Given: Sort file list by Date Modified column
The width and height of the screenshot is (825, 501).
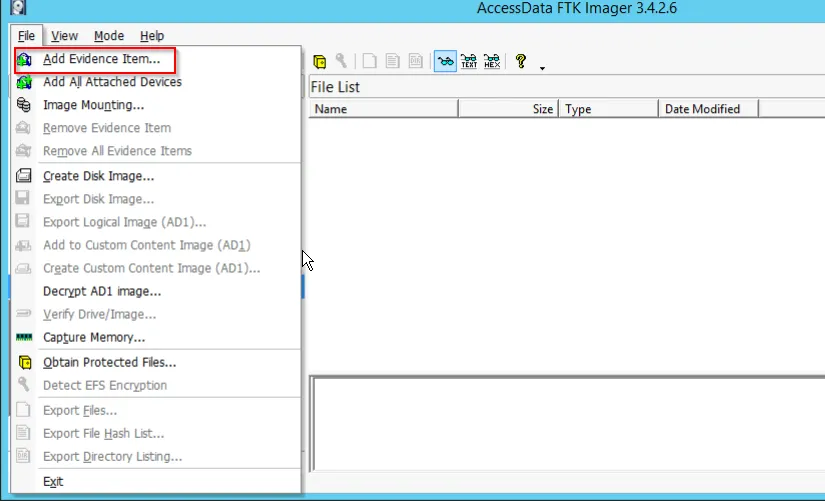Looking at the screenshot, I should (x=707, y=109).
